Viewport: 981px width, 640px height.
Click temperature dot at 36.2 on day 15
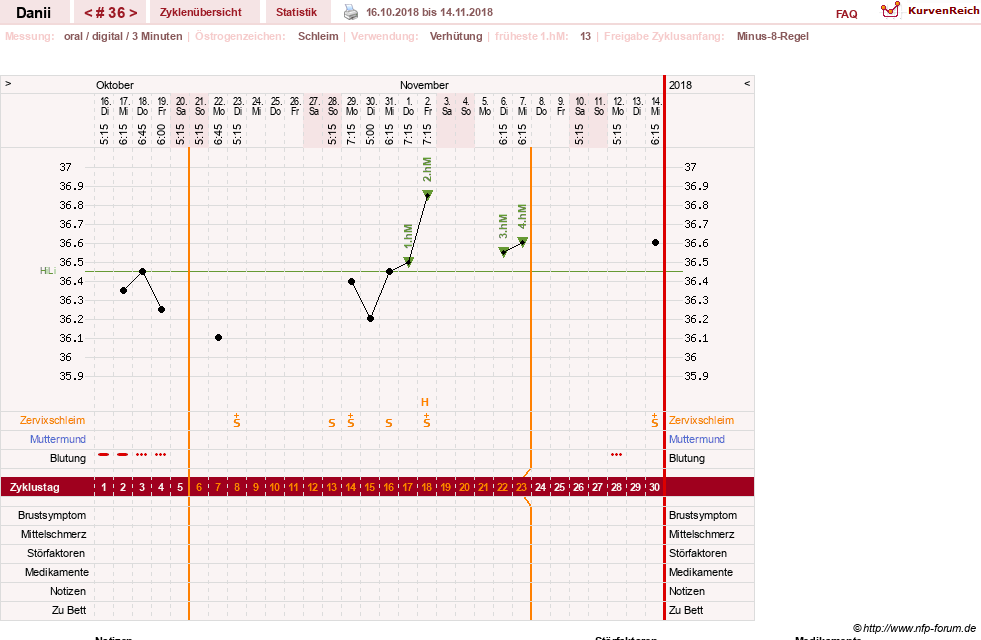coord(370,319)
